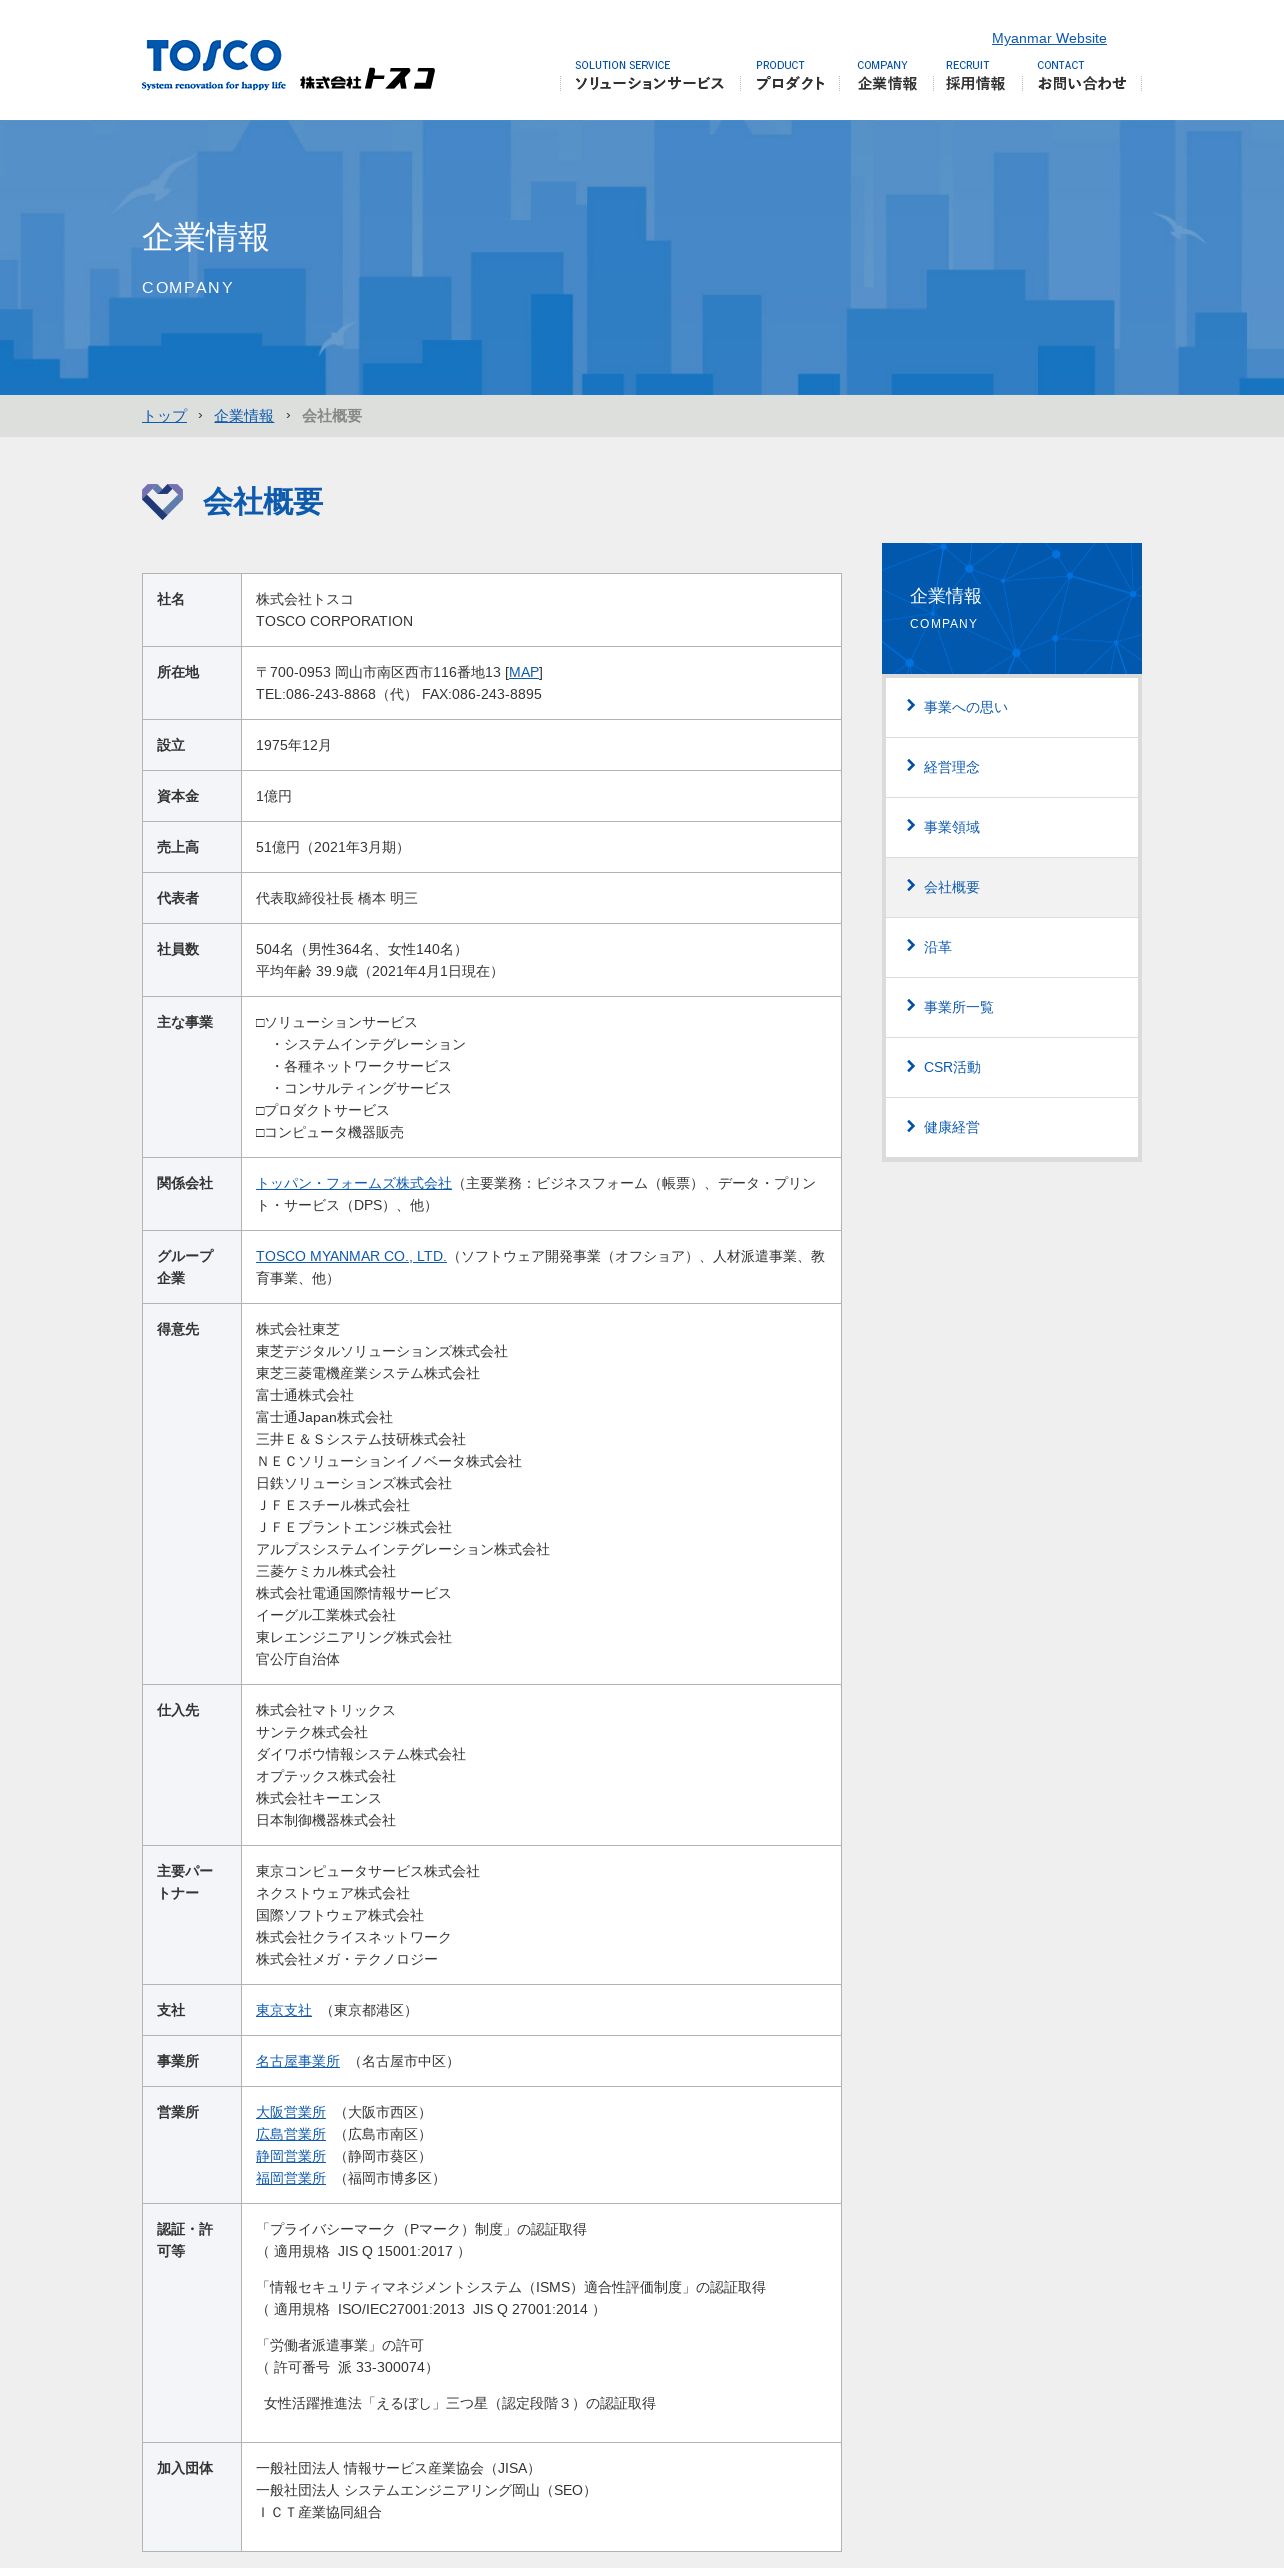Click the 加入団体 row header

coord(185,2468)
